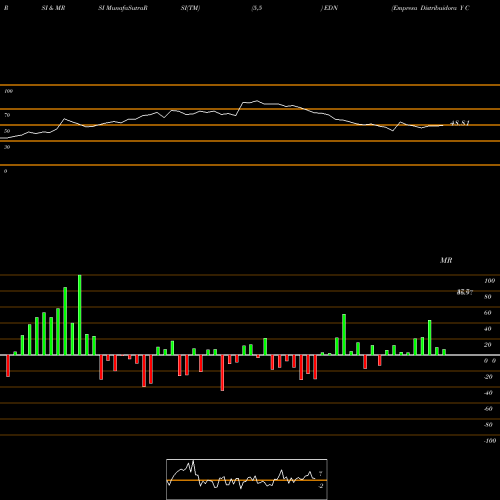
Task: Click the RSI line peak above 70
Action: (x=257, y=101)
